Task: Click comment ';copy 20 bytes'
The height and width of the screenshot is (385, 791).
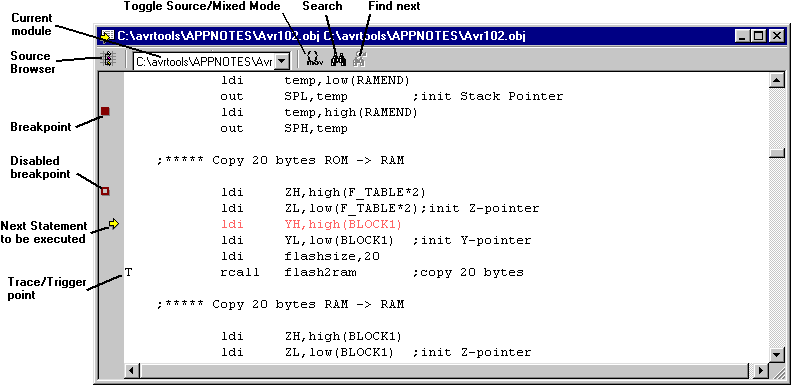Action: pyautogui.click(x=468, y=272)
